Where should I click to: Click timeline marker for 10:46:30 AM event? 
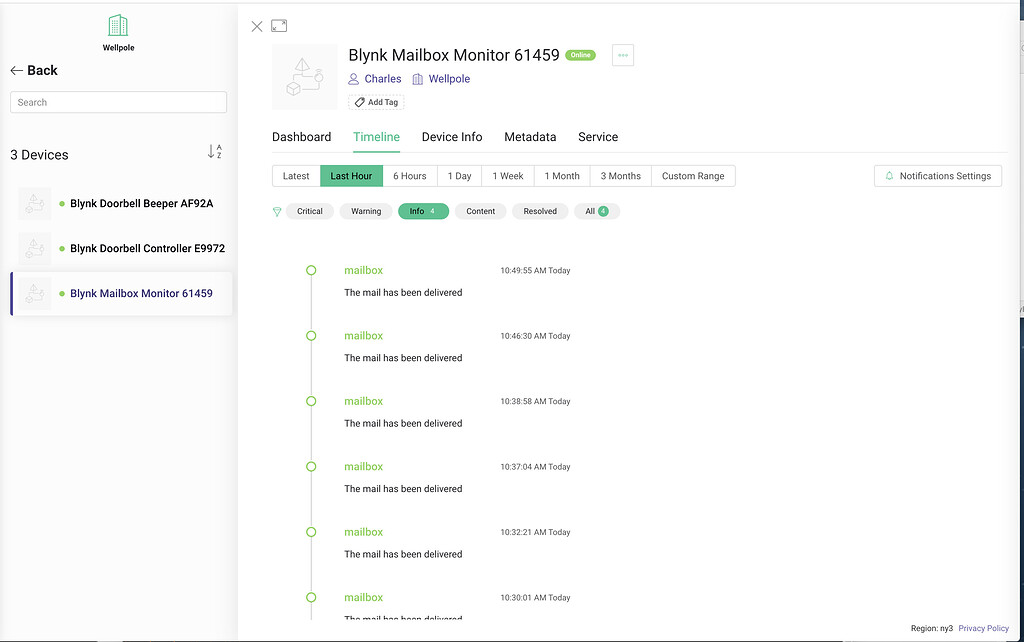click(311, 336)
